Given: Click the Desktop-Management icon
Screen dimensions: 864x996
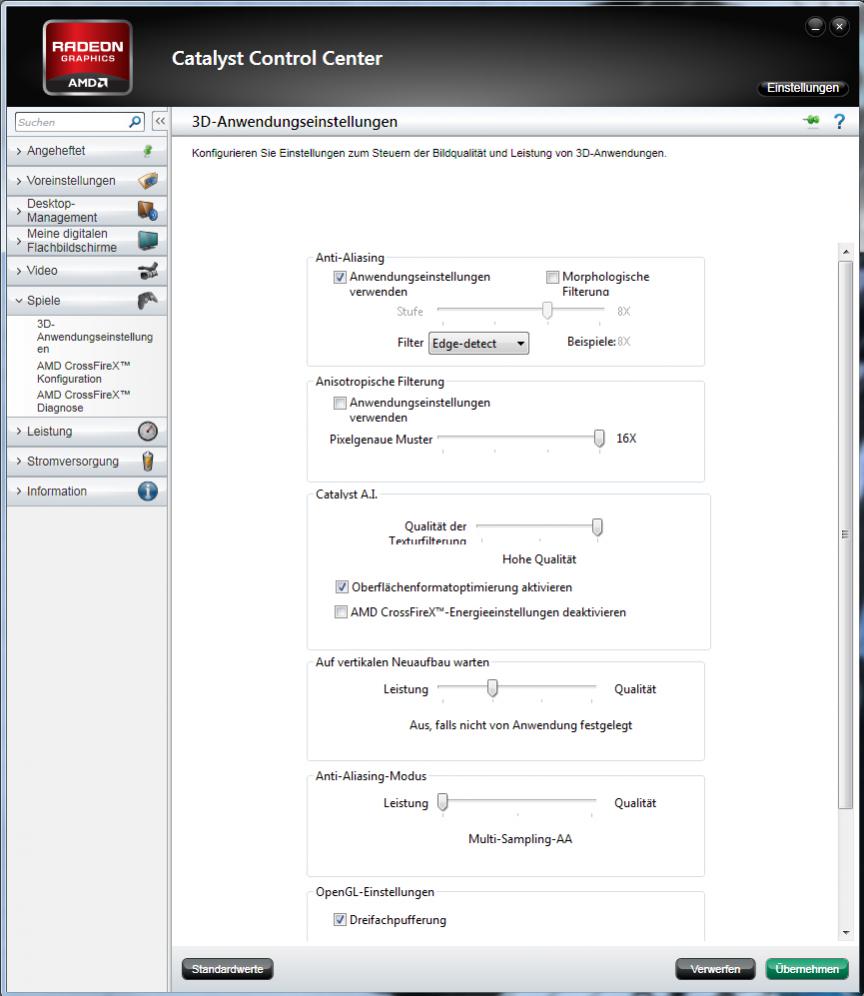Looking at the screenshot, I should [147, 210].
